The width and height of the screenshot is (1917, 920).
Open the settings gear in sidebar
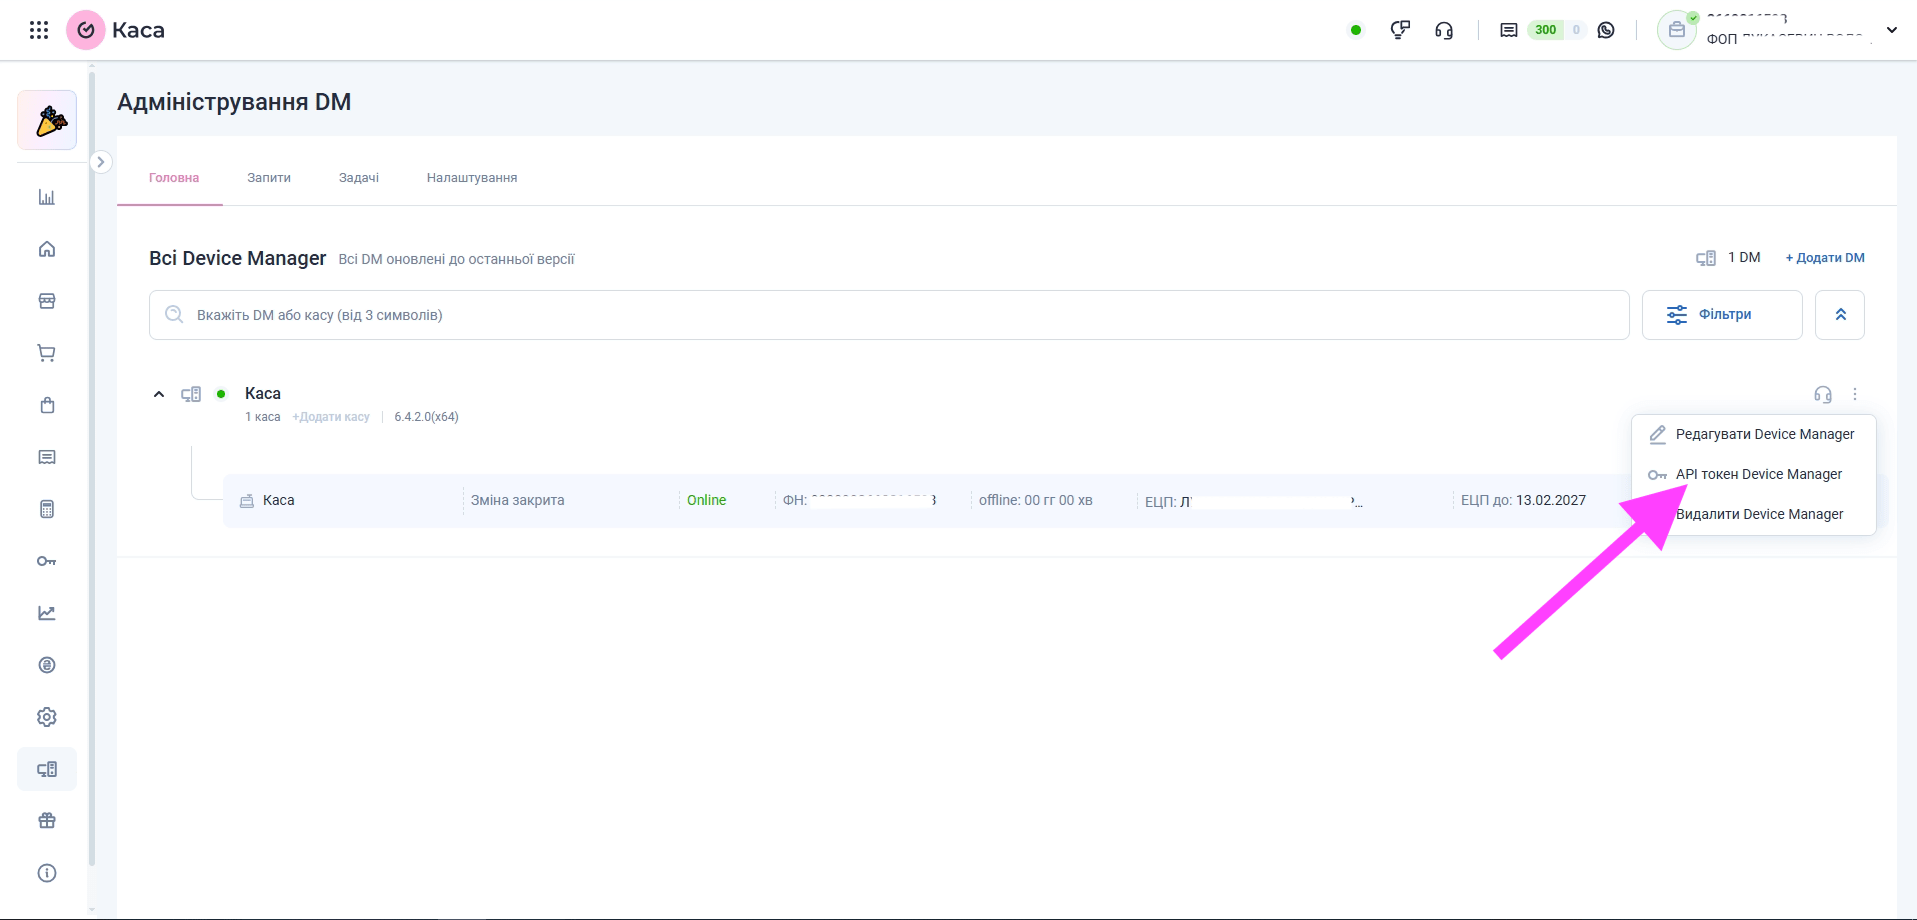point(47,717)
